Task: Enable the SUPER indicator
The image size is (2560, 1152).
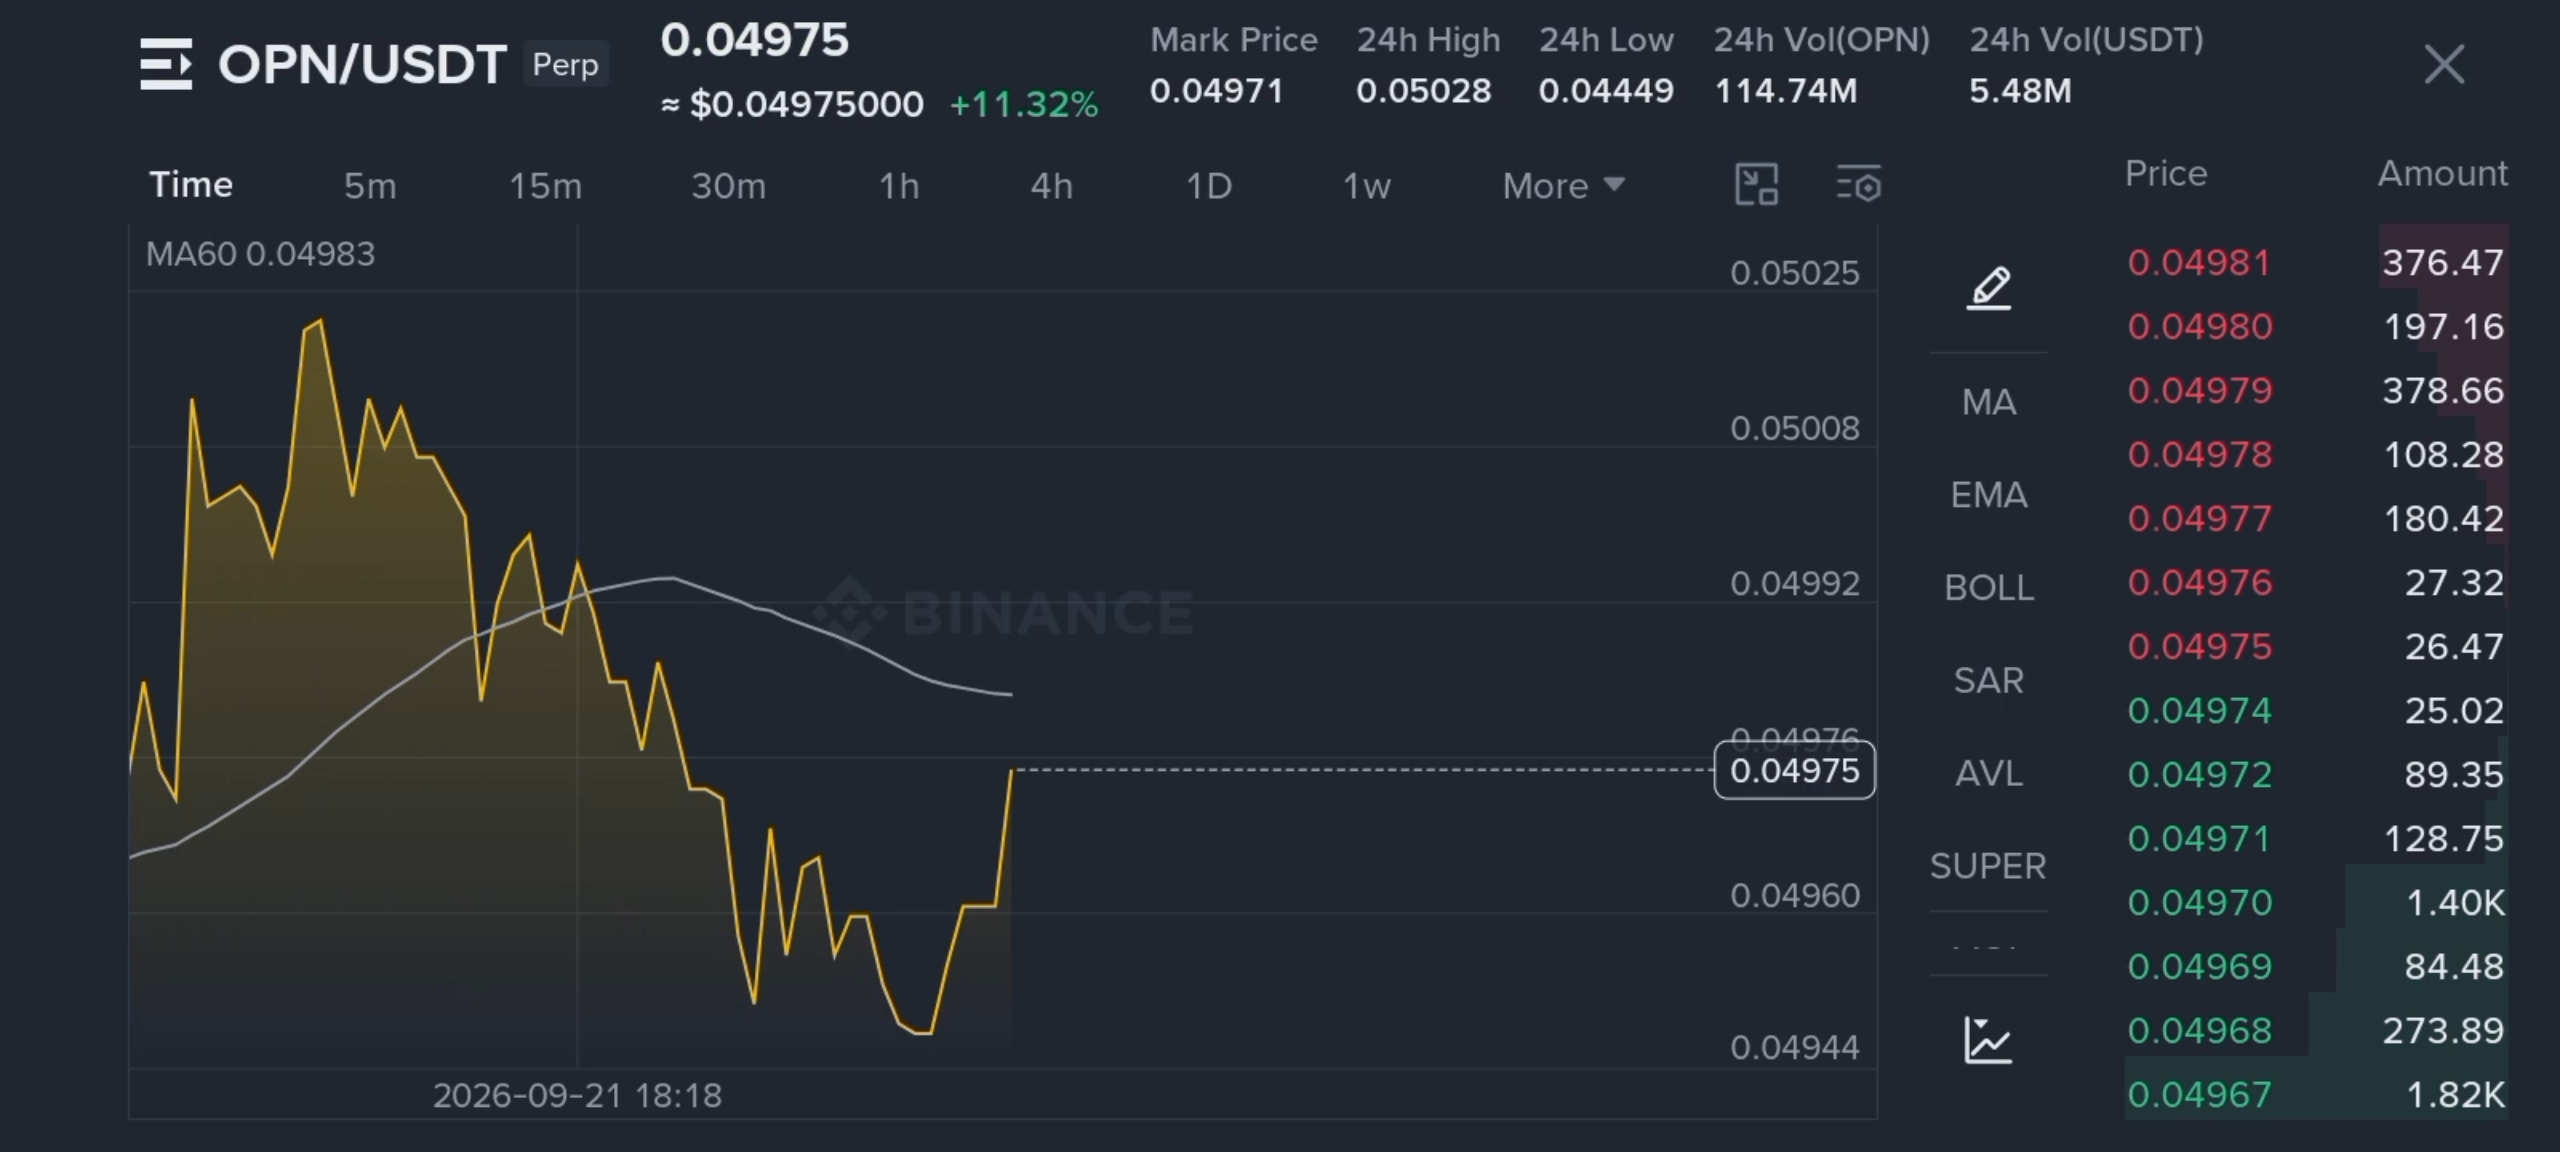Action: 1988,866
